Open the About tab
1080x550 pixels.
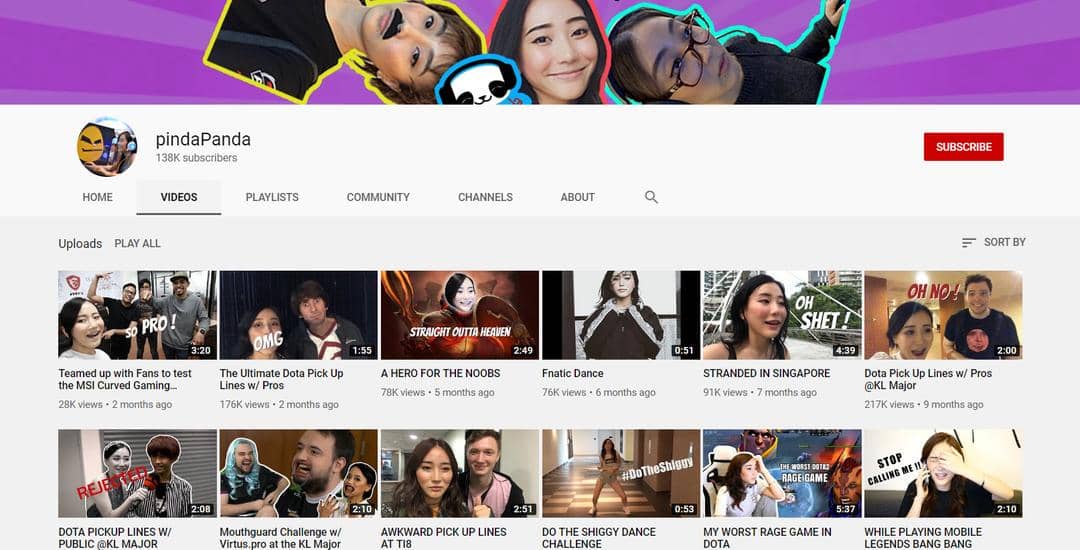pos(577,197)
